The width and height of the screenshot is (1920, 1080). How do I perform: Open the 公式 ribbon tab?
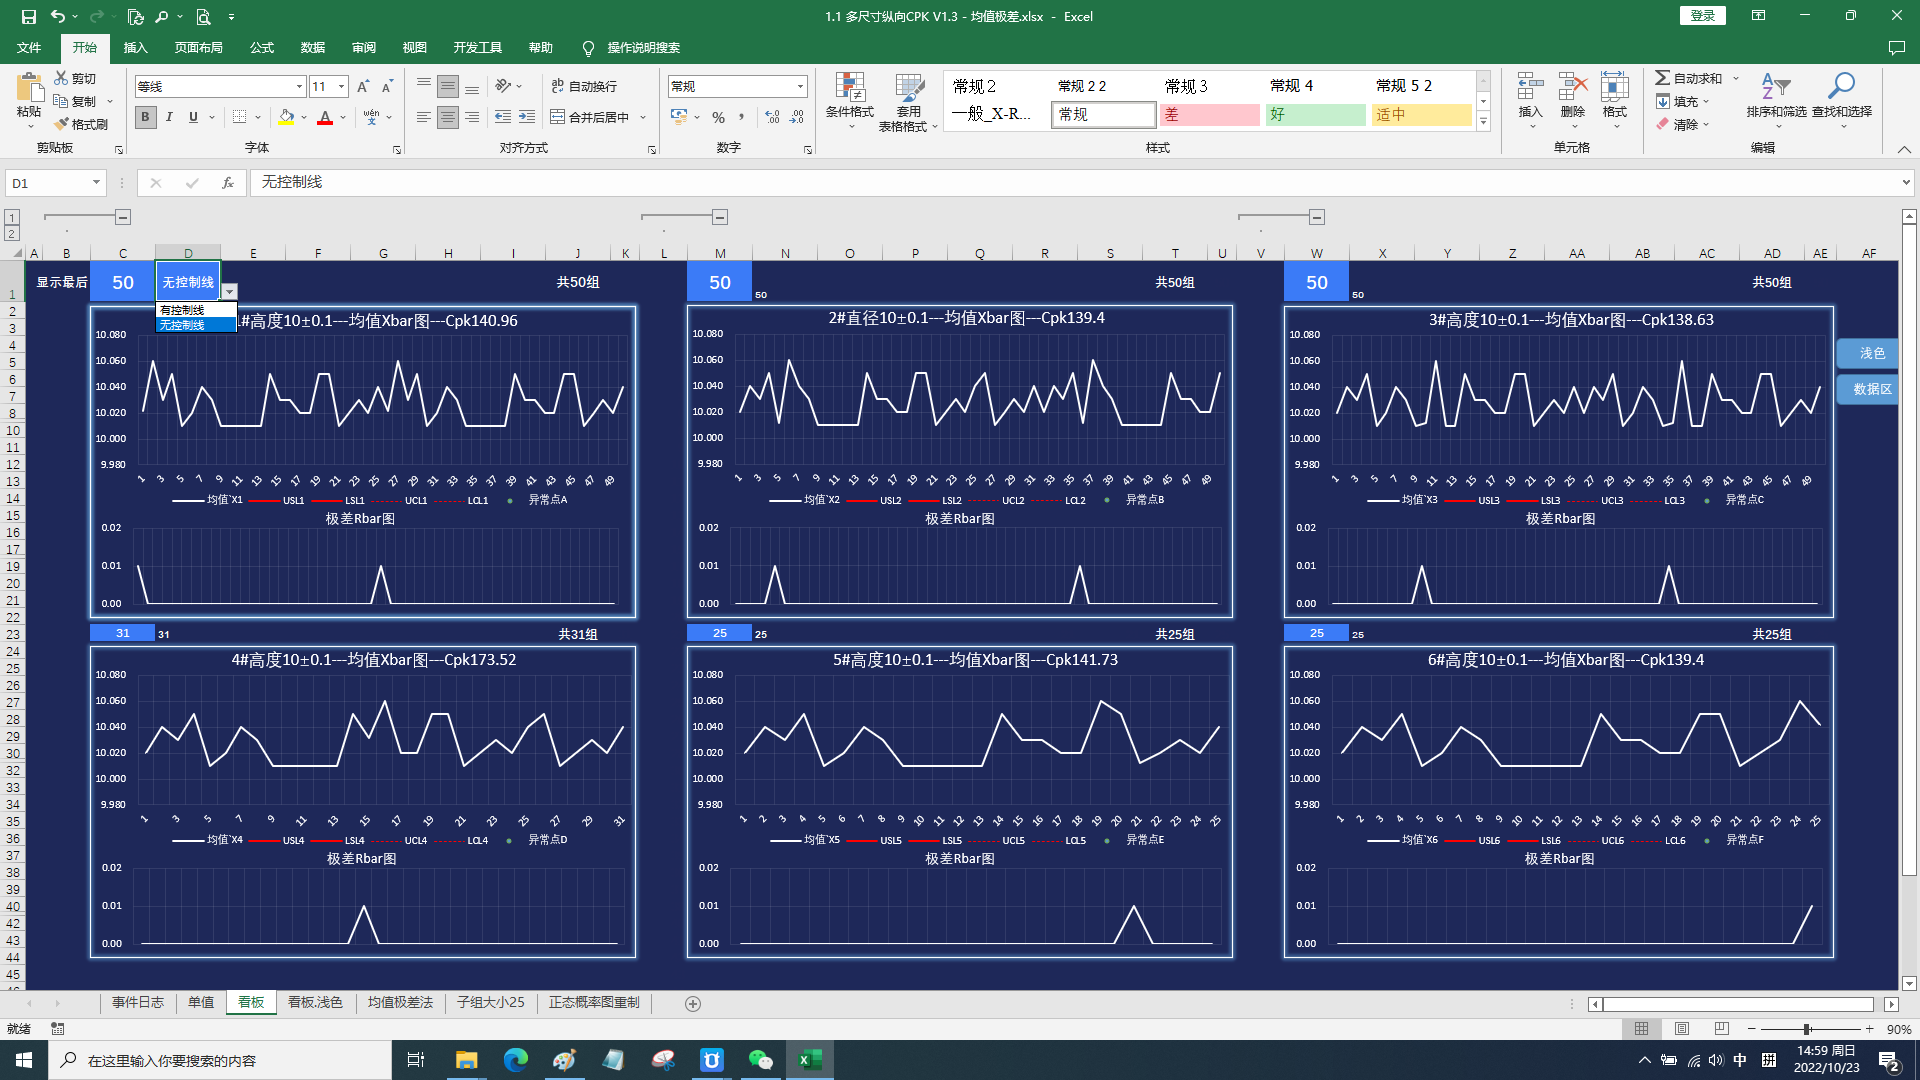coord(262,48)
